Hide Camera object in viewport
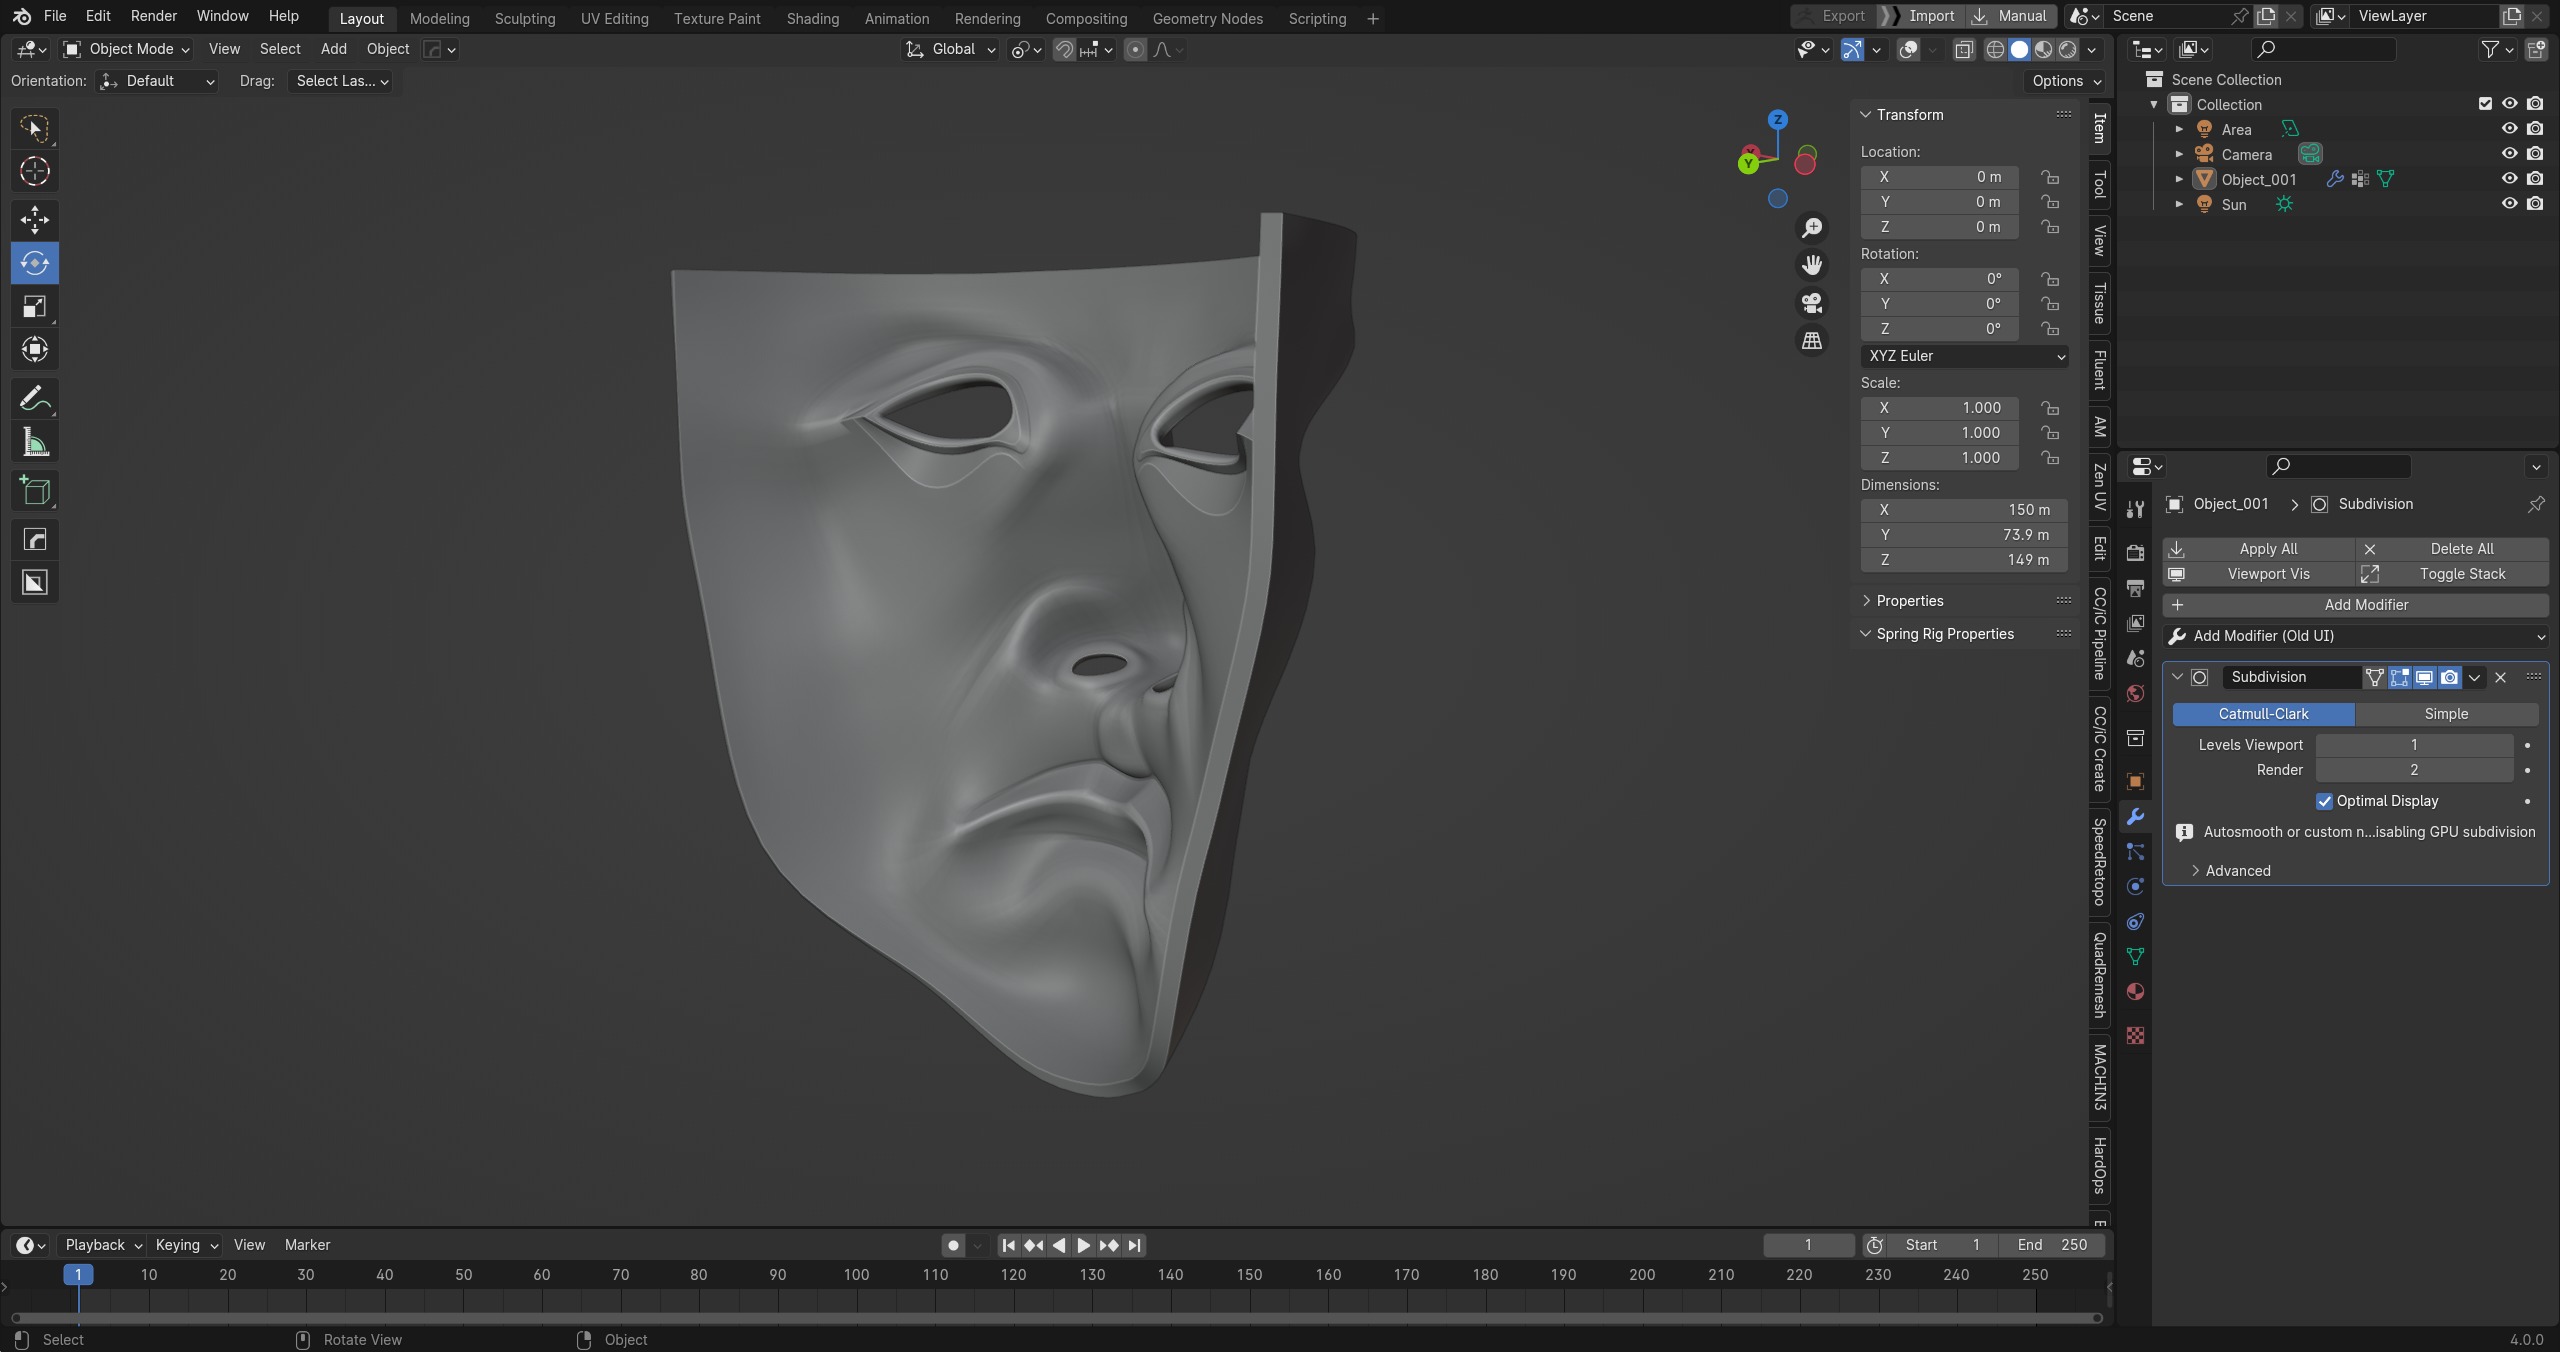 click(2509, 154)
